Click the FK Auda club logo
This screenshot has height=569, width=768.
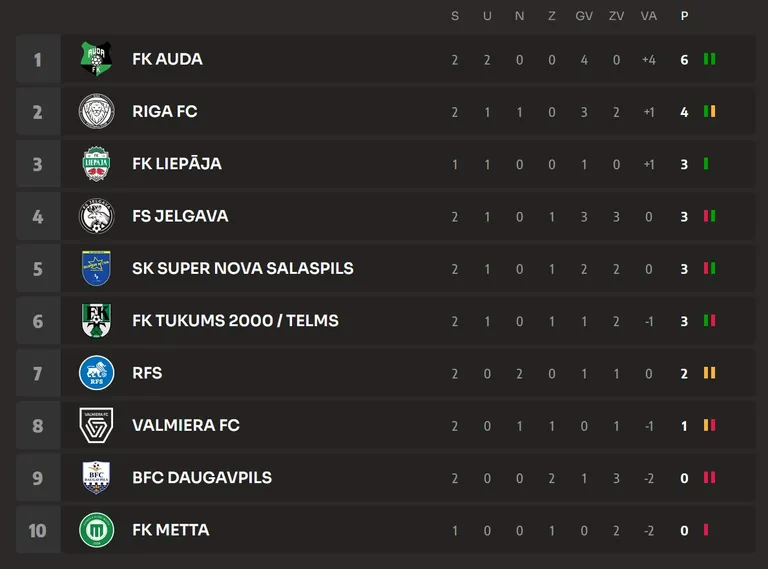click(x=96, y=59)
